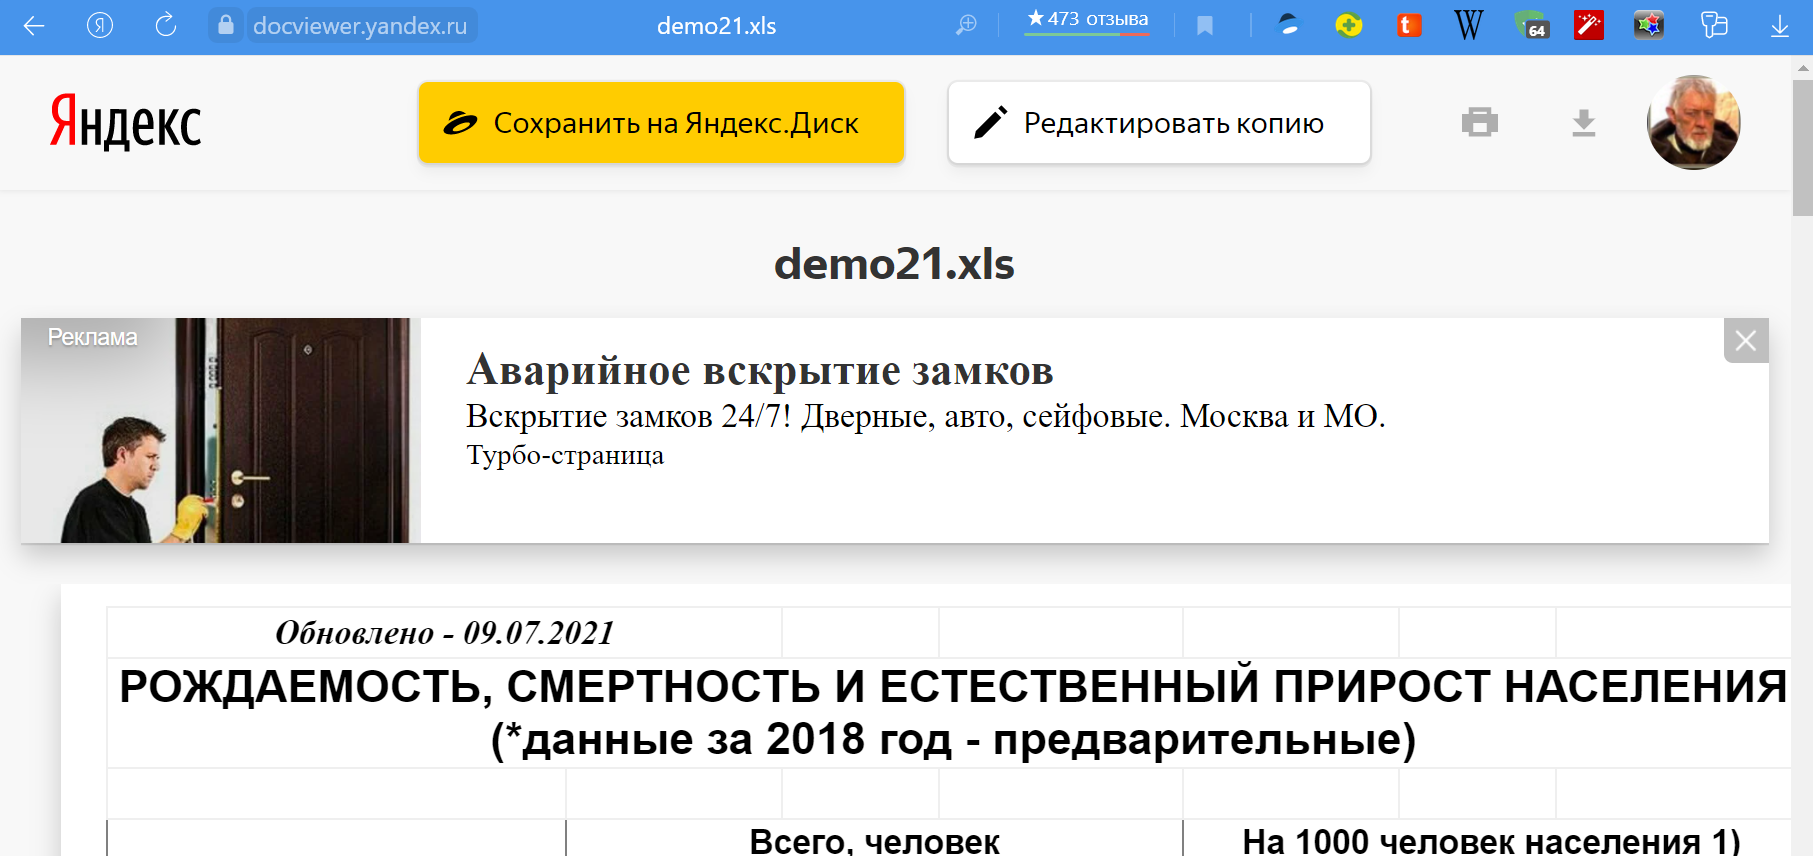1813x856 pixels.
Task: Click the Яндекс logo
Action: pos(126,123)
